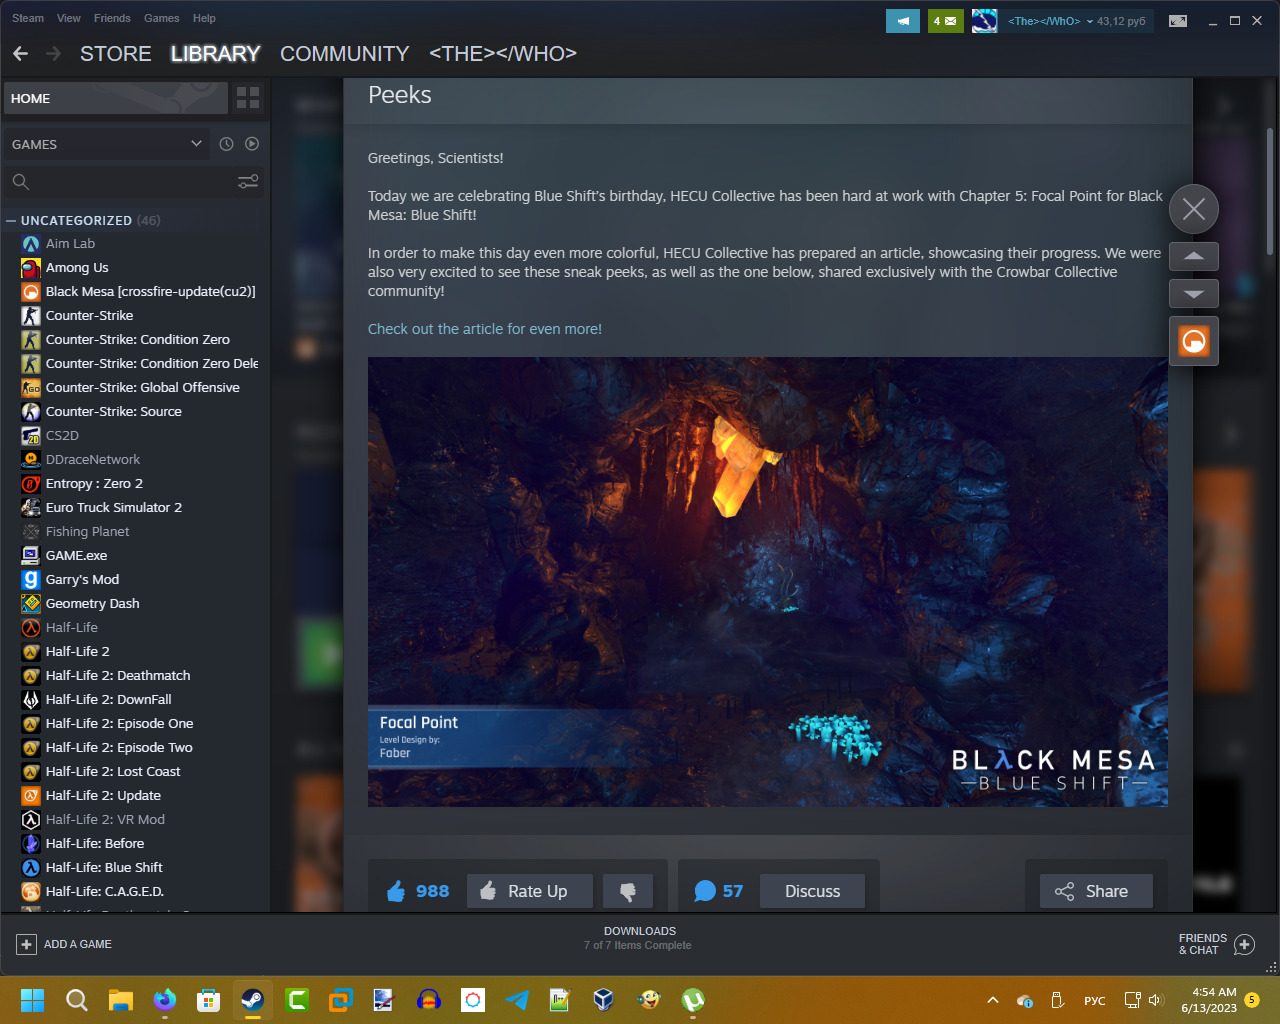Open Steam announcements megaphone icon
This screenshot has width=1280, height=1024.
903,21
